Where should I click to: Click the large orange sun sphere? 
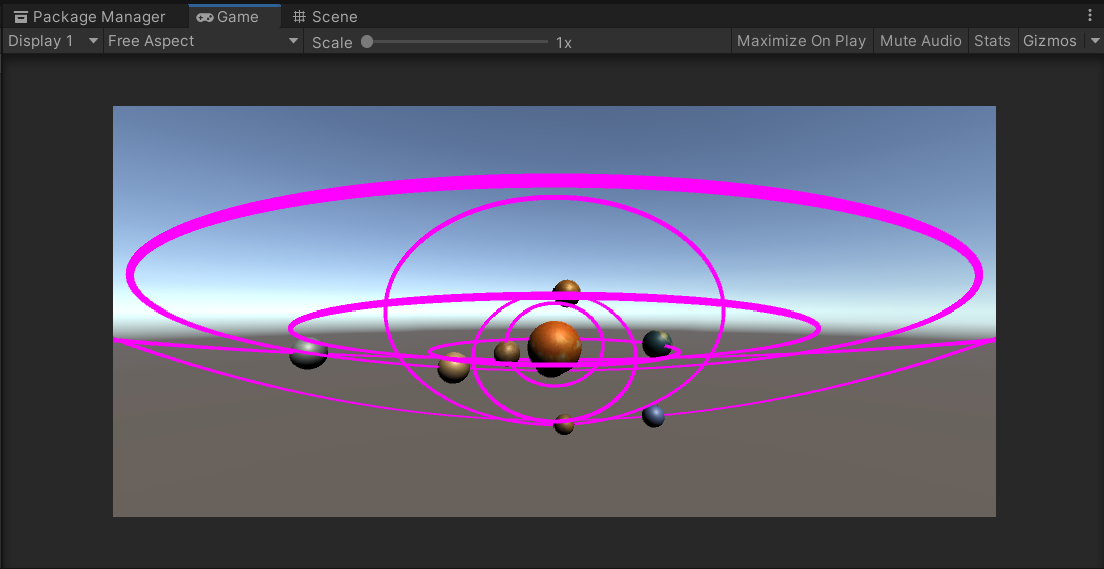coord(554,346)
